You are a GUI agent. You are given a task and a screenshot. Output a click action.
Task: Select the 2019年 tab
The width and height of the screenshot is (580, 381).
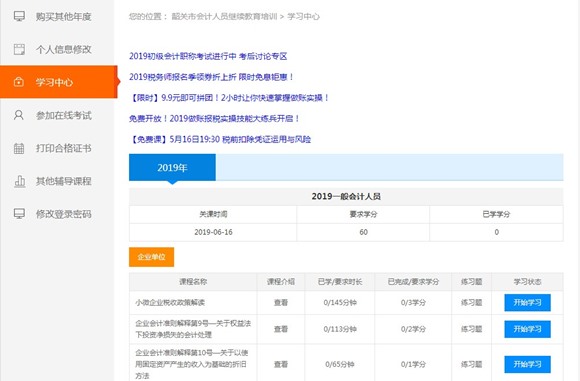(172, 168)
